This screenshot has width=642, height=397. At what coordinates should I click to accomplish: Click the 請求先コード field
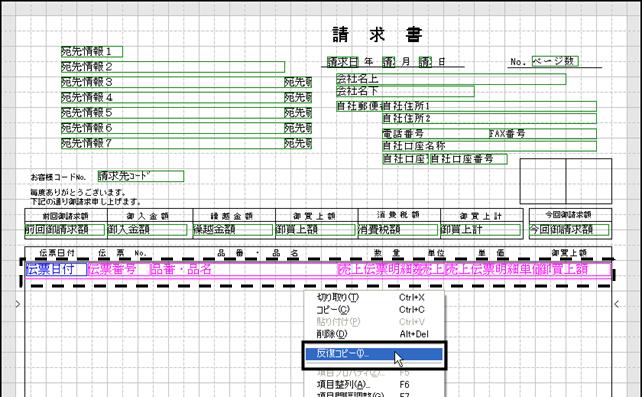pyautogui.click(x=141, y=176)
